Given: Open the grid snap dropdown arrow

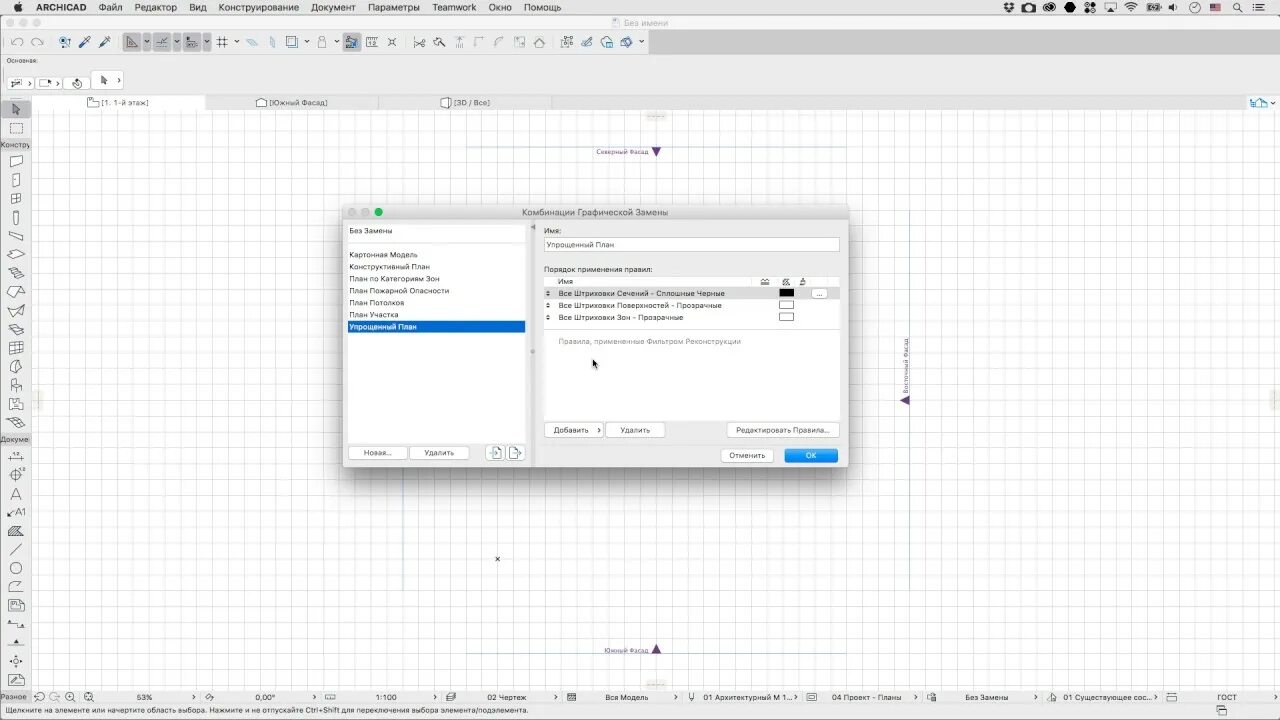Looking at the screenshot, I should point(237,42).
